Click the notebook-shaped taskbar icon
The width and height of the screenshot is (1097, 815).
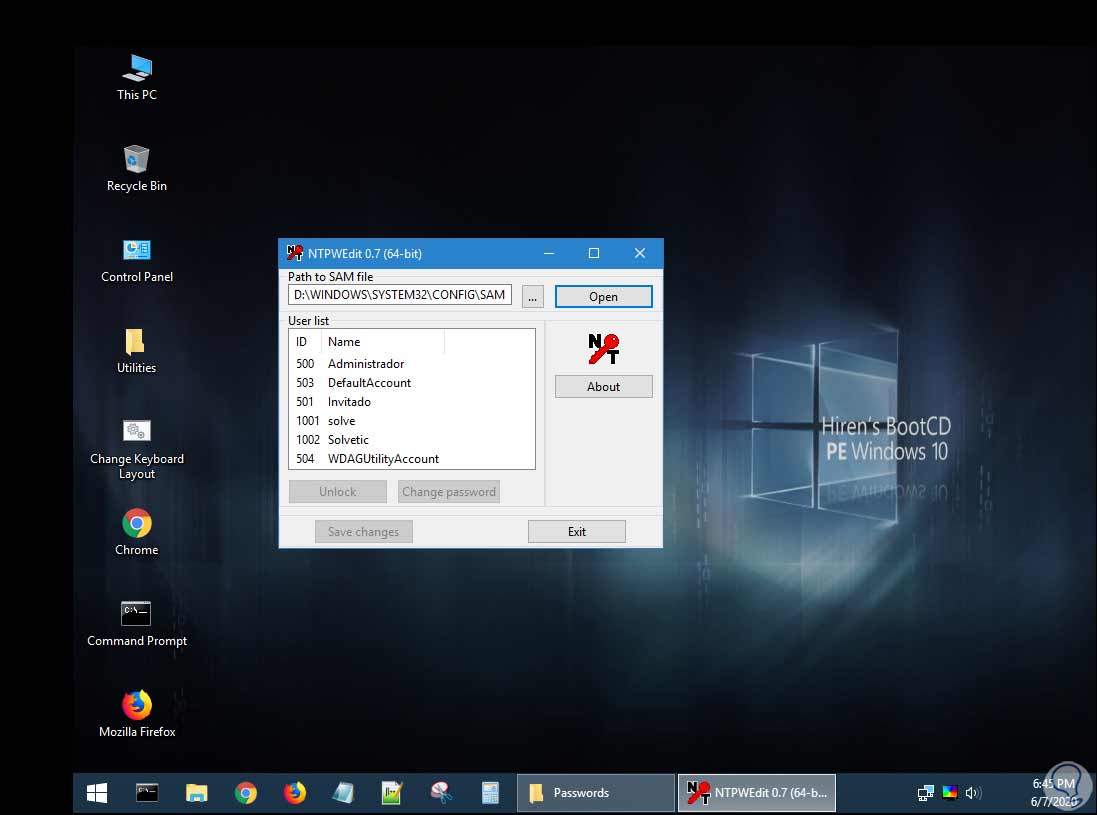343,793
